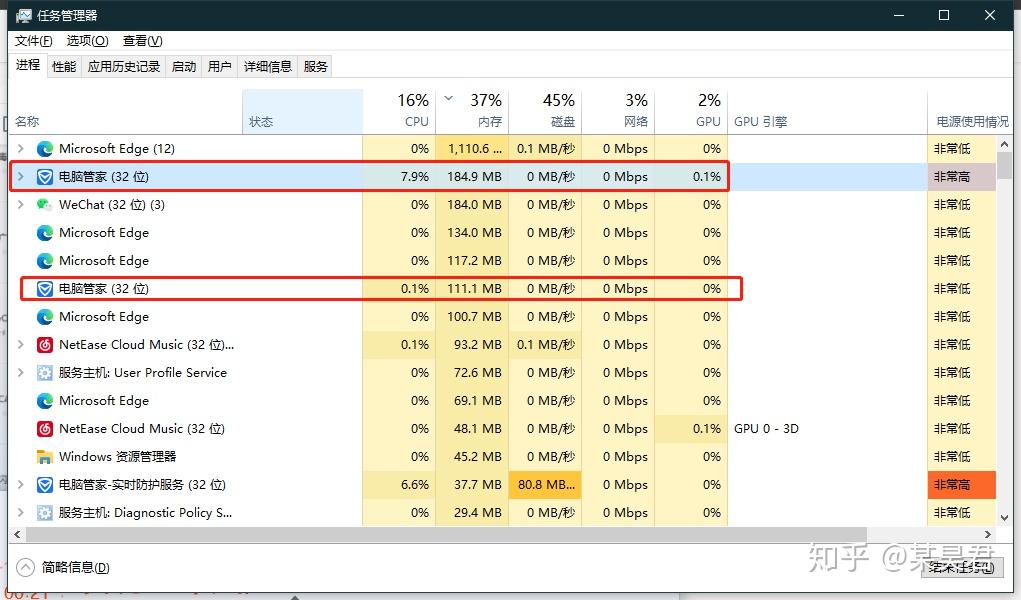The width and height of the screenshot is (1021, 600).
Task: Expand the NetEase Cloud Music 93.2 MB group
Action: 21,345
